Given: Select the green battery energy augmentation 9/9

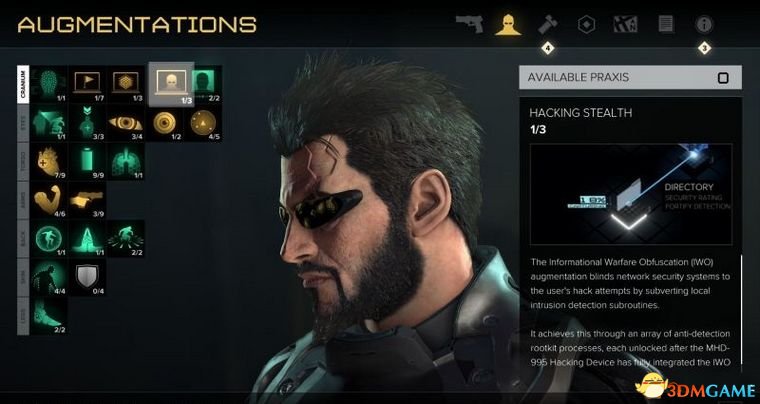Looking at the screenshot, I should pos(87,162).
